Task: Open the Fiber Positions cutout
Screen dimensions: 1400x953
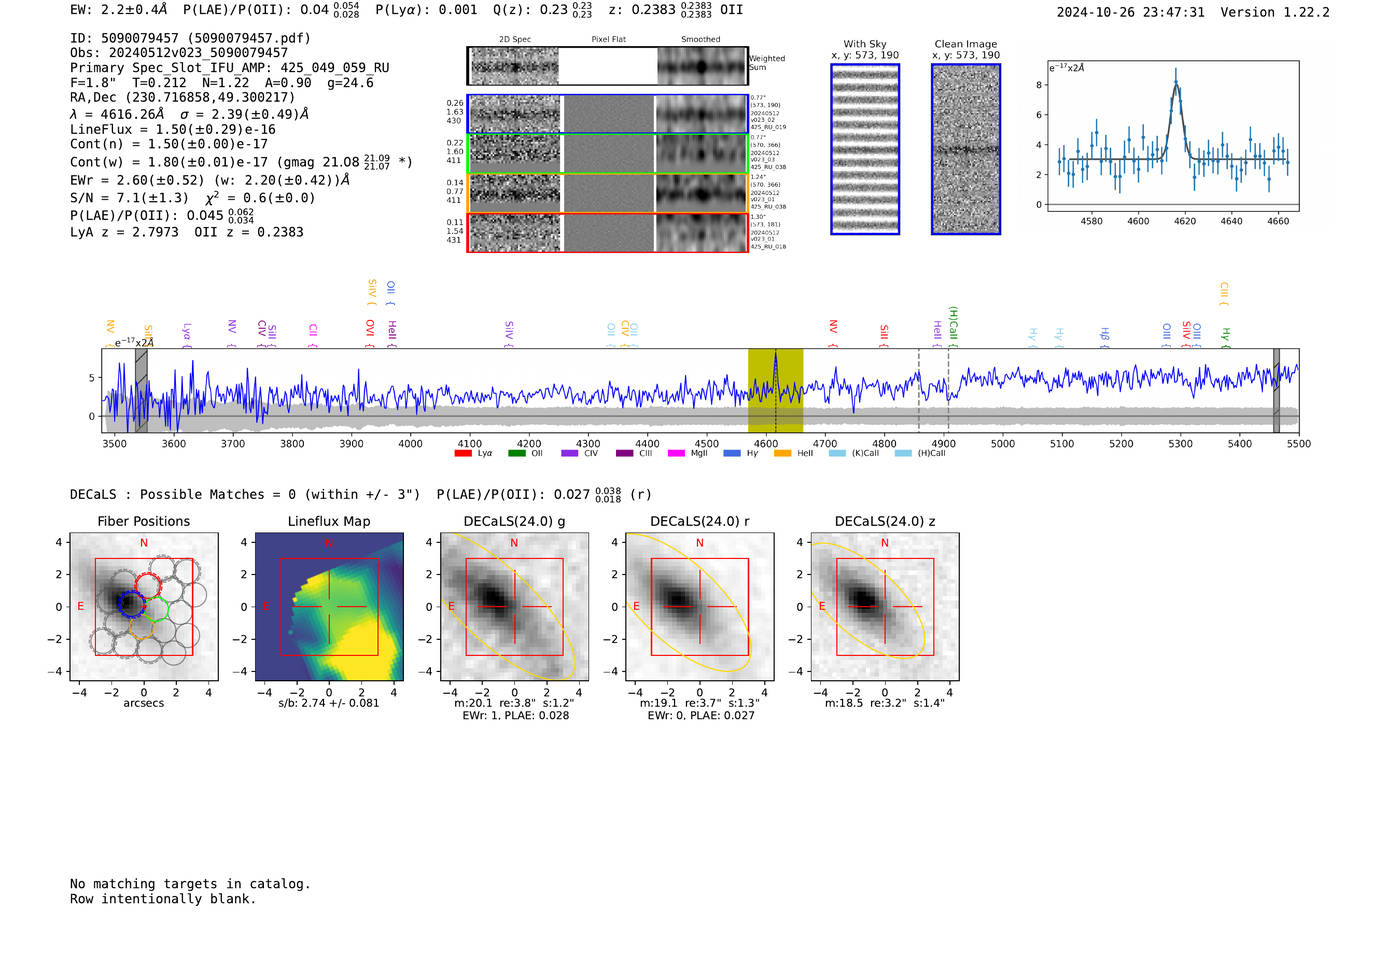Action: coord(143,606)
